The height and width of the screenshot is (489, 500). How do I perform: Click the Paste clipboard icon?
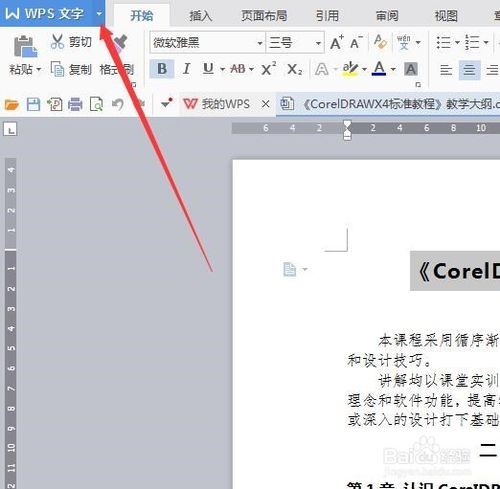pyautogui.click(x=25, y=46)
